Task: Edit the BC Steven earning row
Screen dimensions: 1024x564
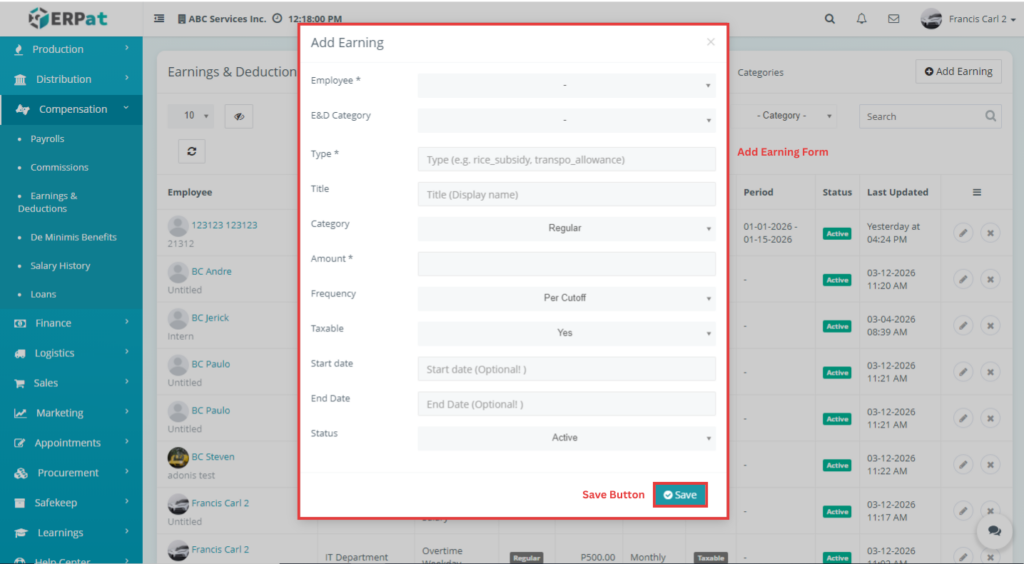Action: (963, 465)
